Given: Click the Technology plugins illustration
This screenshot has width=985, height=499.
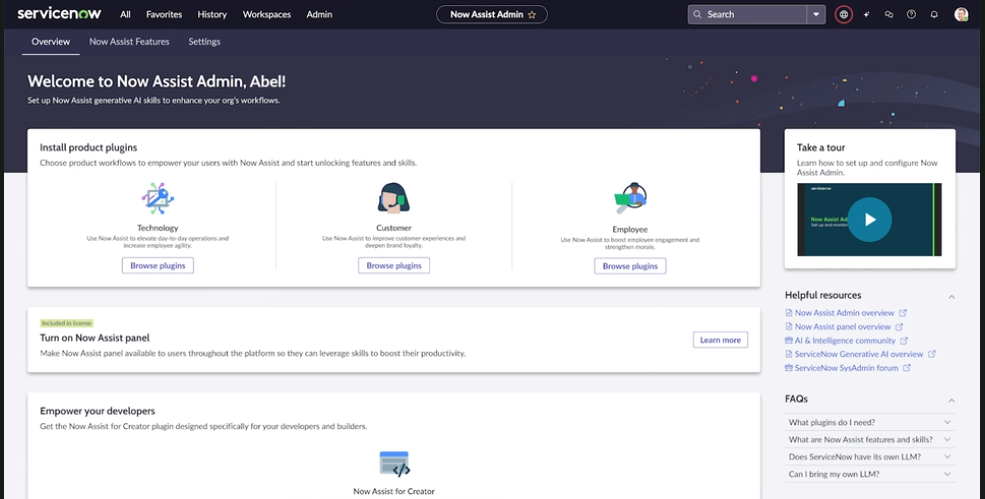Looking at the screenshot, I should pos(158,199).
